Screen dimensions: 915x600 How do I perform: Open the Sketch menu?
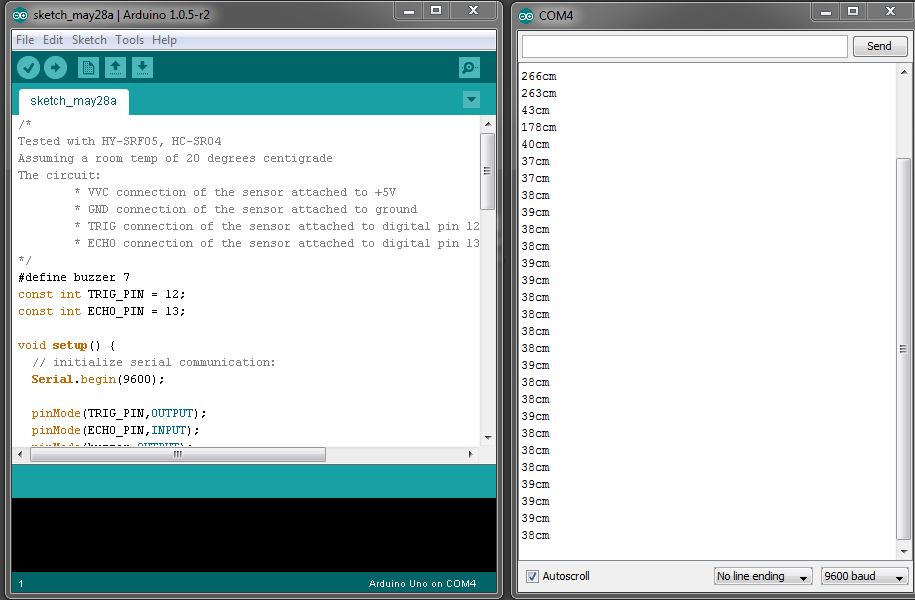[89, 40]
